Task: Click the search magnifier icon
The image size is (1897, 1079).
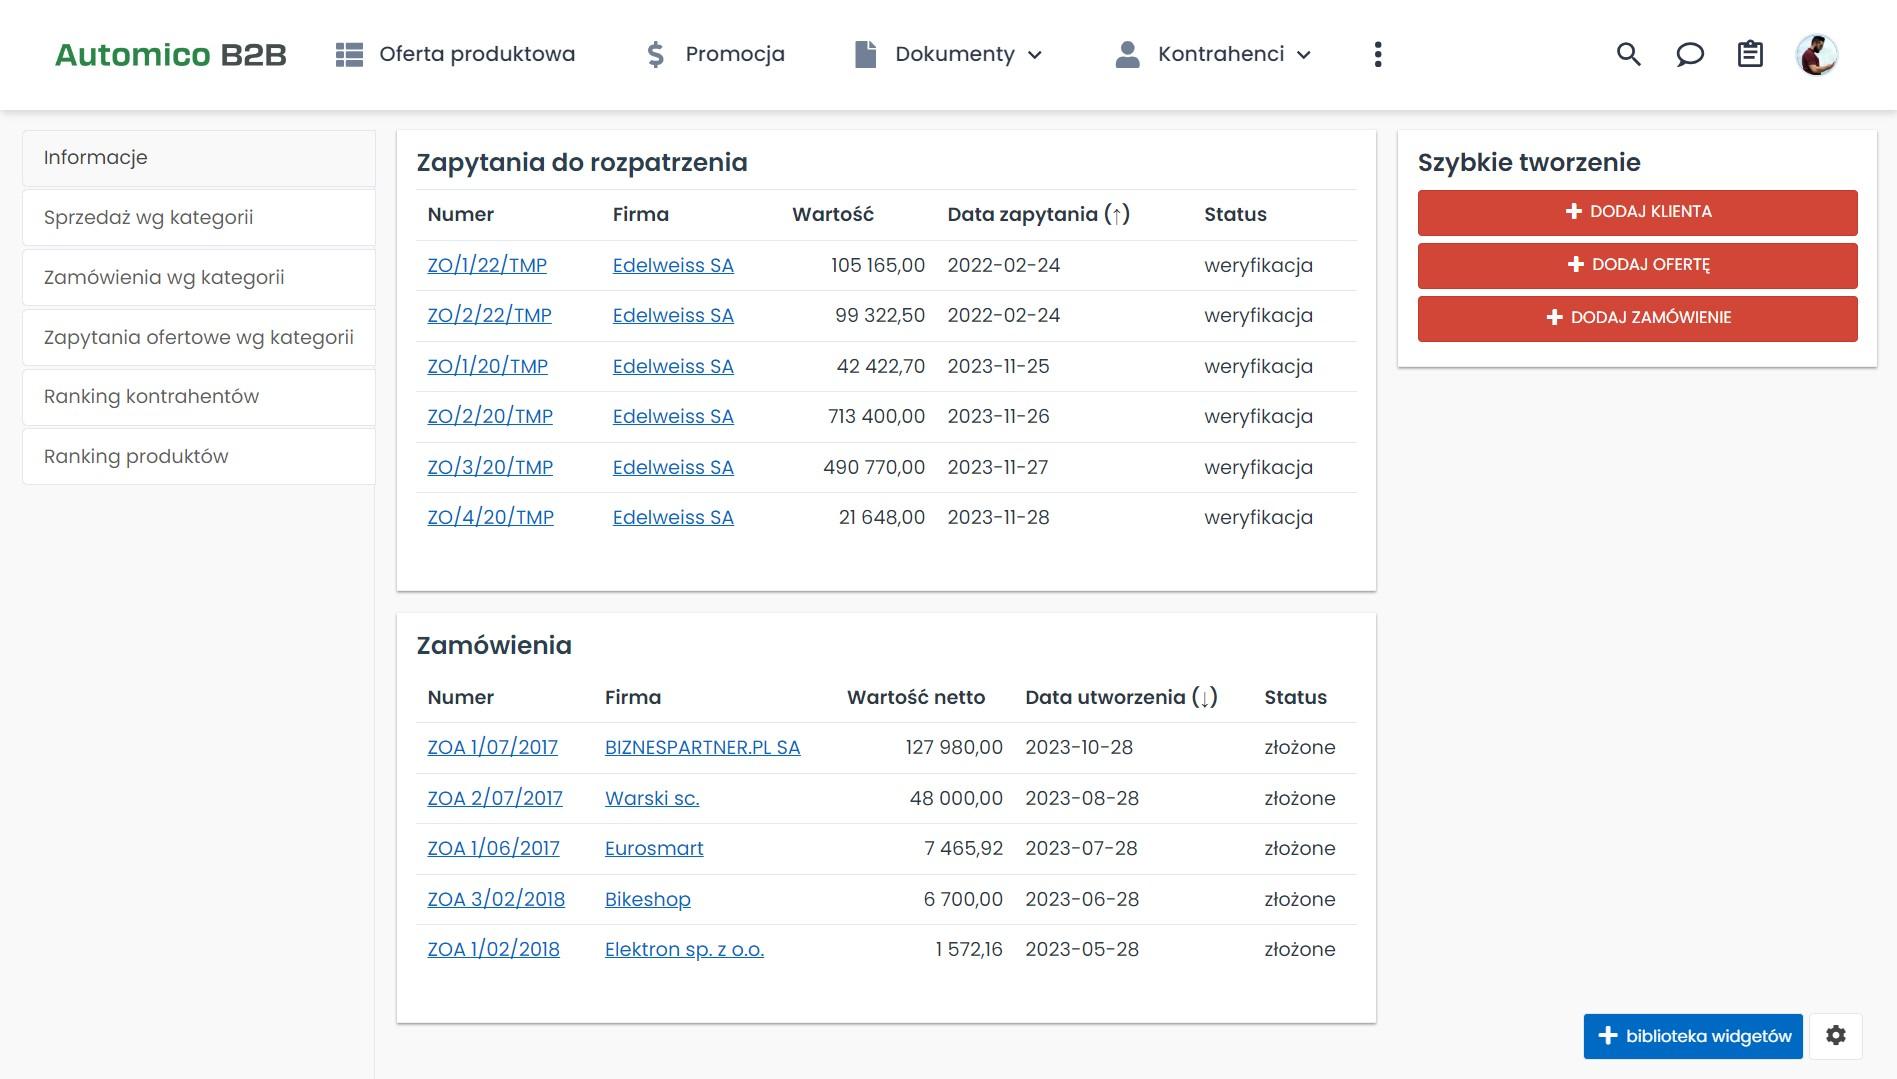Action: pos(1628,54)
